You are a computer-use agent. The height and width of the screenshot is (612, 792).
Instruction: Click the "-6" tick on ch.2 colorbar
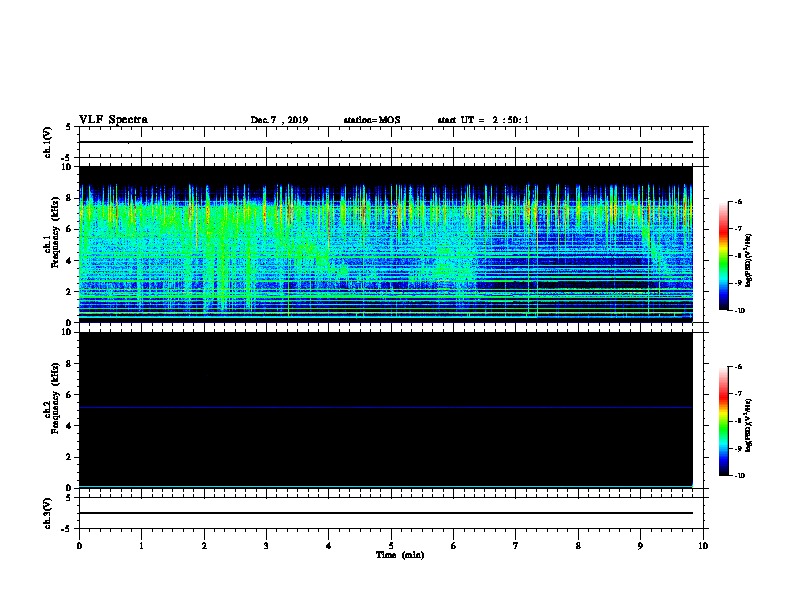(737, 367)
